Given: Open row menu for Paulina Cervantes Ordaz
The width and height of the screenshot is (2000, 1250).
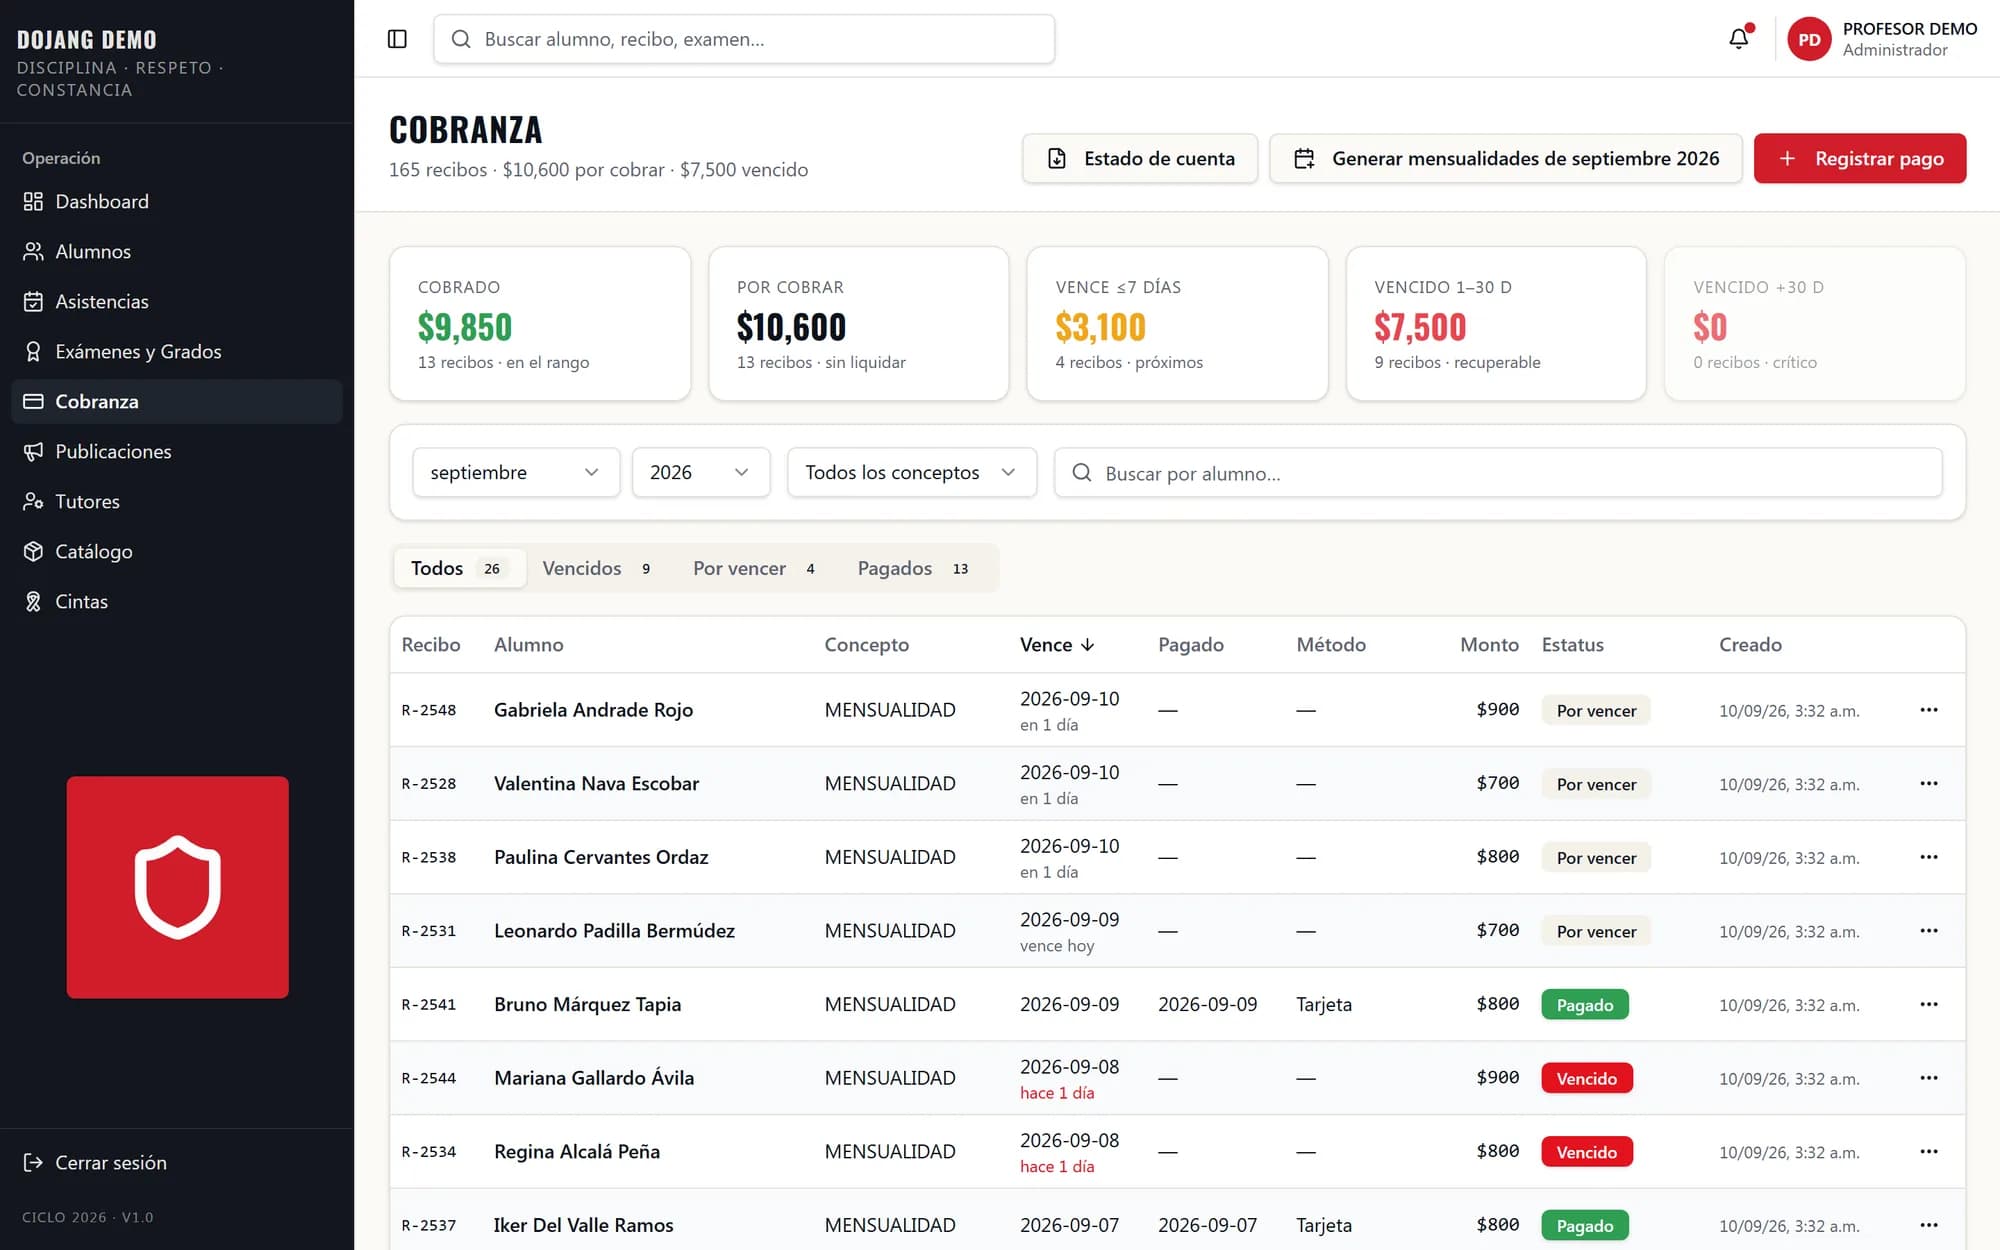Looking at the screenshot, I should 1929,857.
